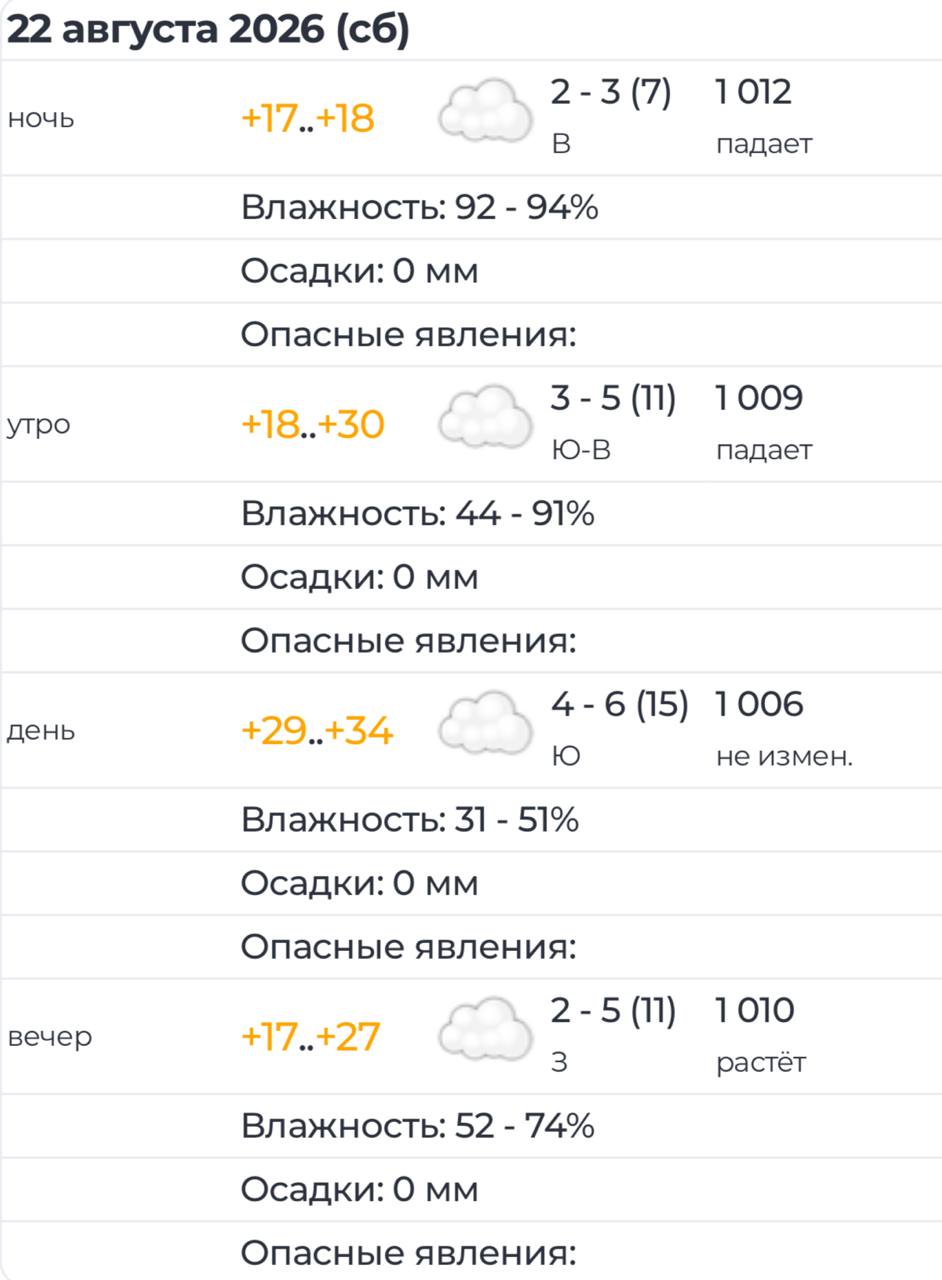Select the date header 22 августа 2026 (сб)

[x=208, y=31]
